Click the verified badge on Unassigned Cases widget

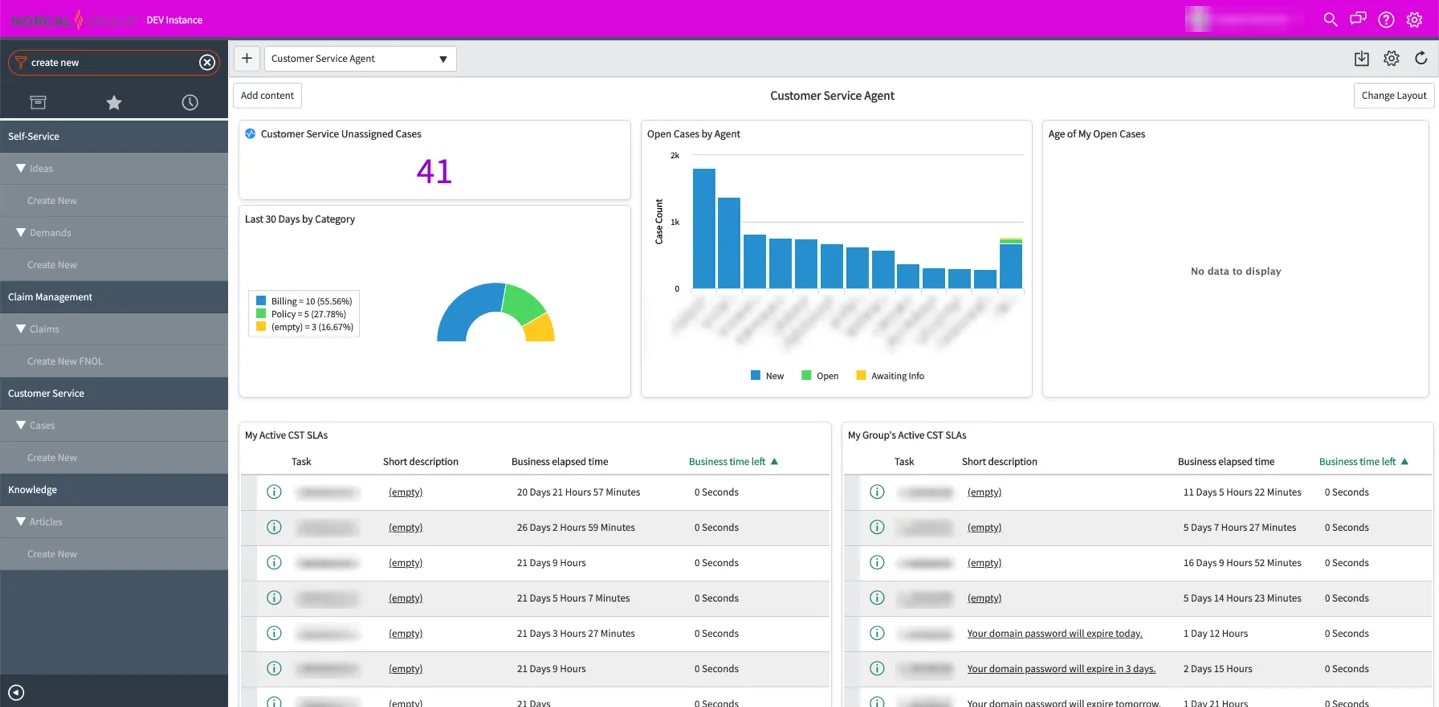click(250, 134)
